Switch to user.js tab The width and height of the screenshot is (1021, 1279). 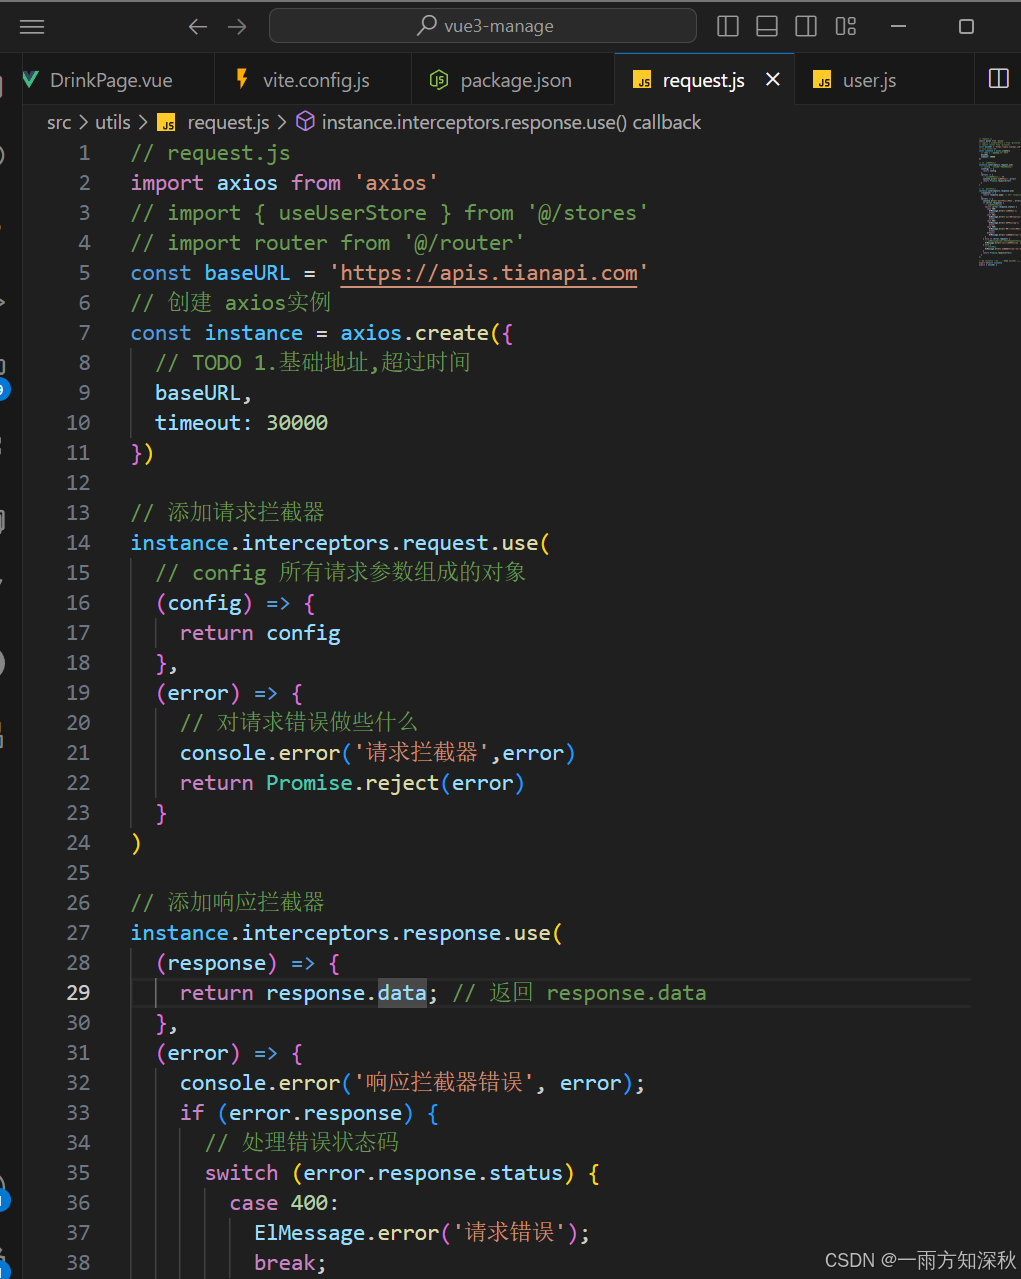click(x=869, y=80)
